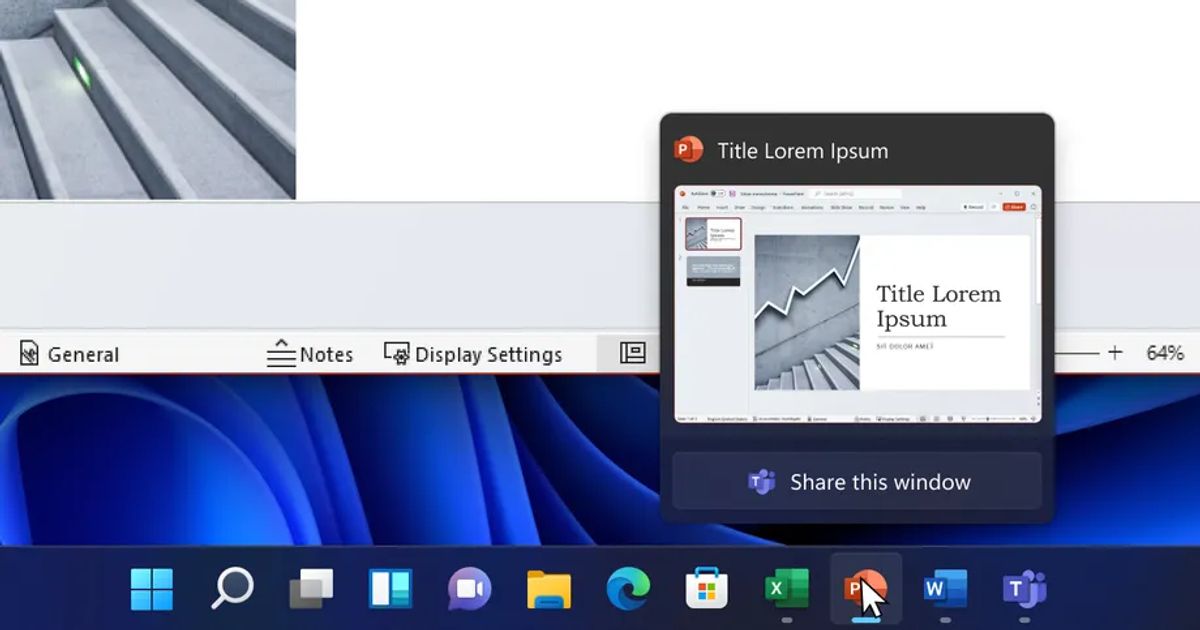This screenshot has height=630, width=1200.
Task: Click the slide view icon beside Display Settings
Action: click(x=631, y=353)
